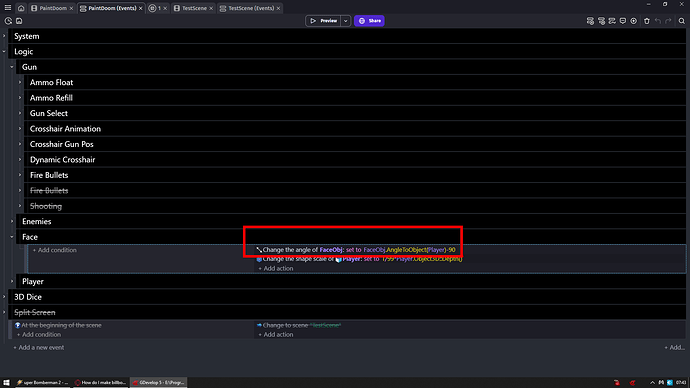
Task: Select the Change the shape scale of Player action
Action: 359,259
